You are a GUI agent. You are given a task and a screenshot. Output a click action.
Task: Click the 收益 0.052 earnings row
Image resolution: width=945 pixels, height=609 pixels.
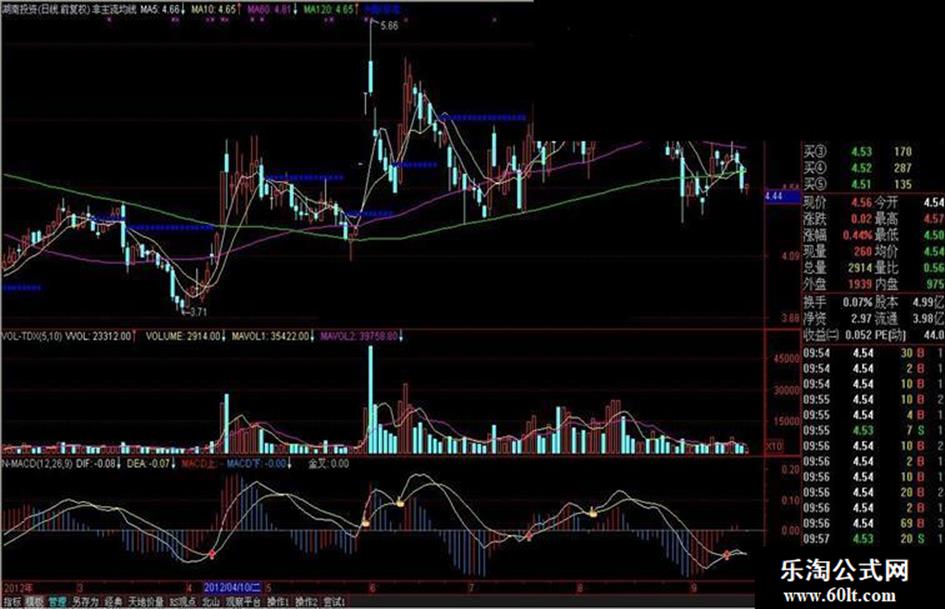(x=838, y=335)
